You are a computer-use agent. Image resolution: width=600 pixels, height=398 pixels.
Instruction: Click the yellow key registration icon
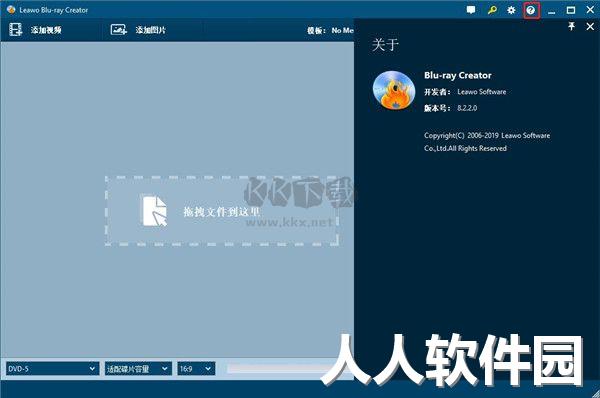(492, 10)
